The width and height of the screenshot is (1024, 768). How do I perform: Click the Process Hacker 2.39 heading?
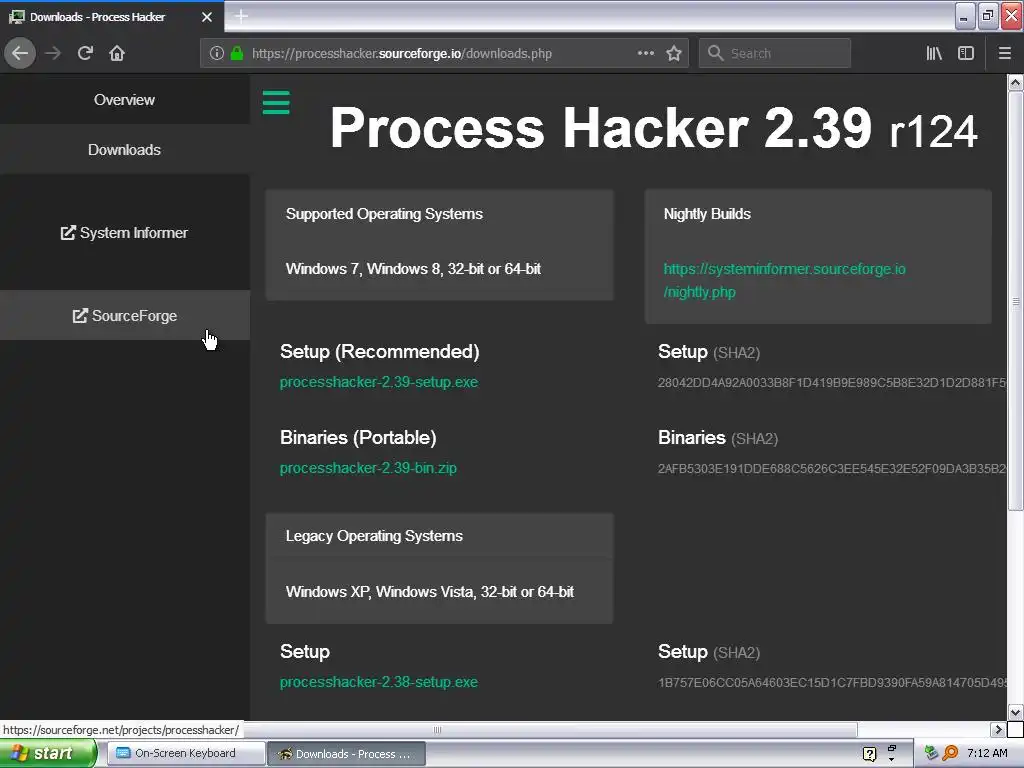click(653, 128)
